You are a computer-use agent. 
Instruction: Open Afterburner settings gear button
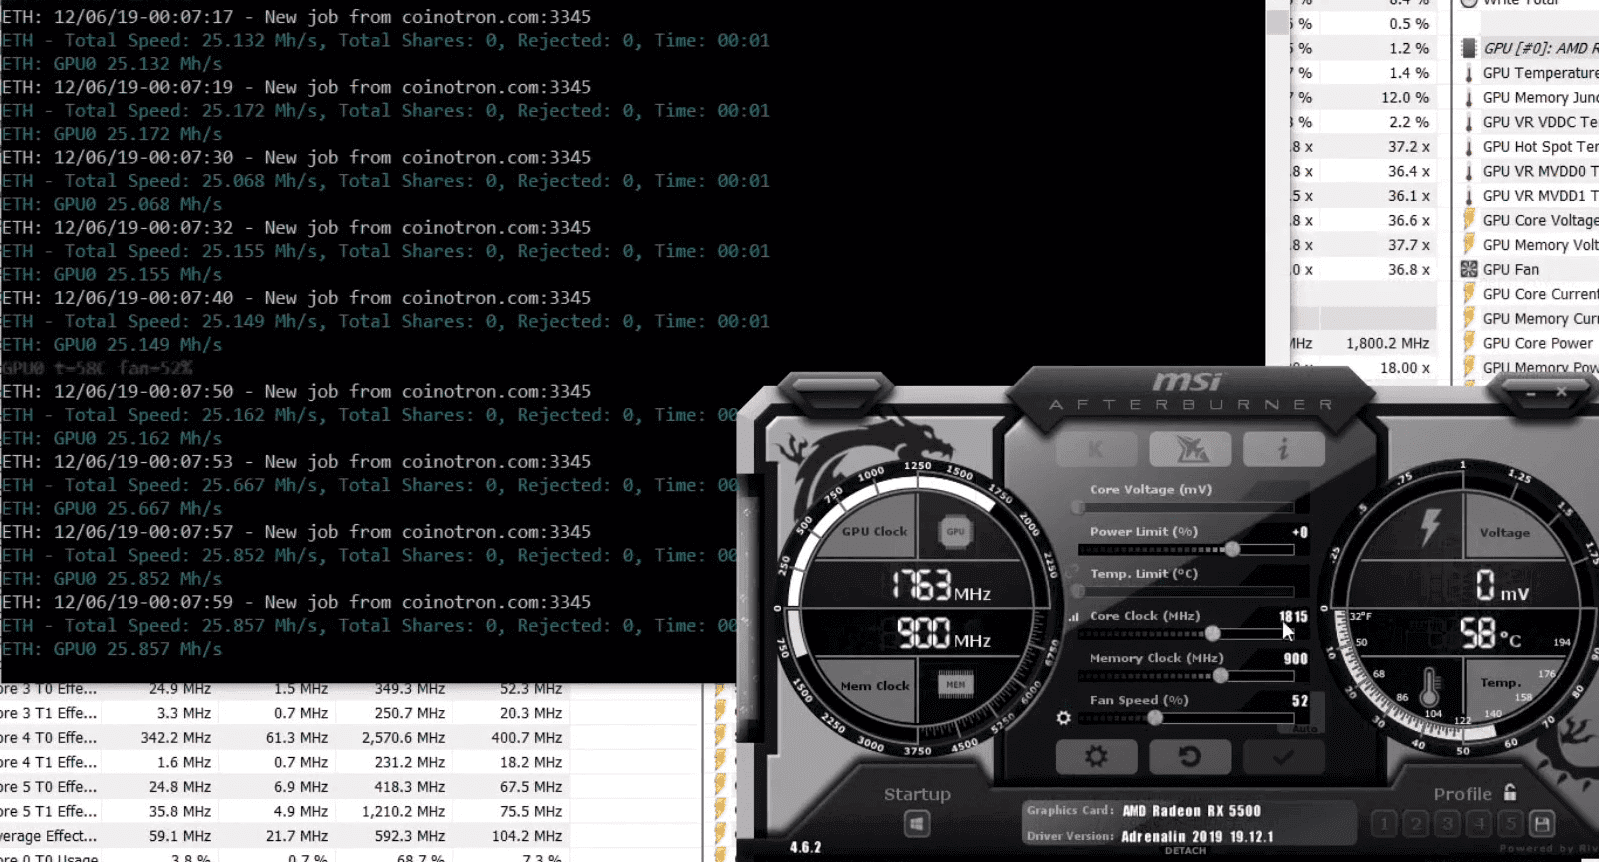1096,757
